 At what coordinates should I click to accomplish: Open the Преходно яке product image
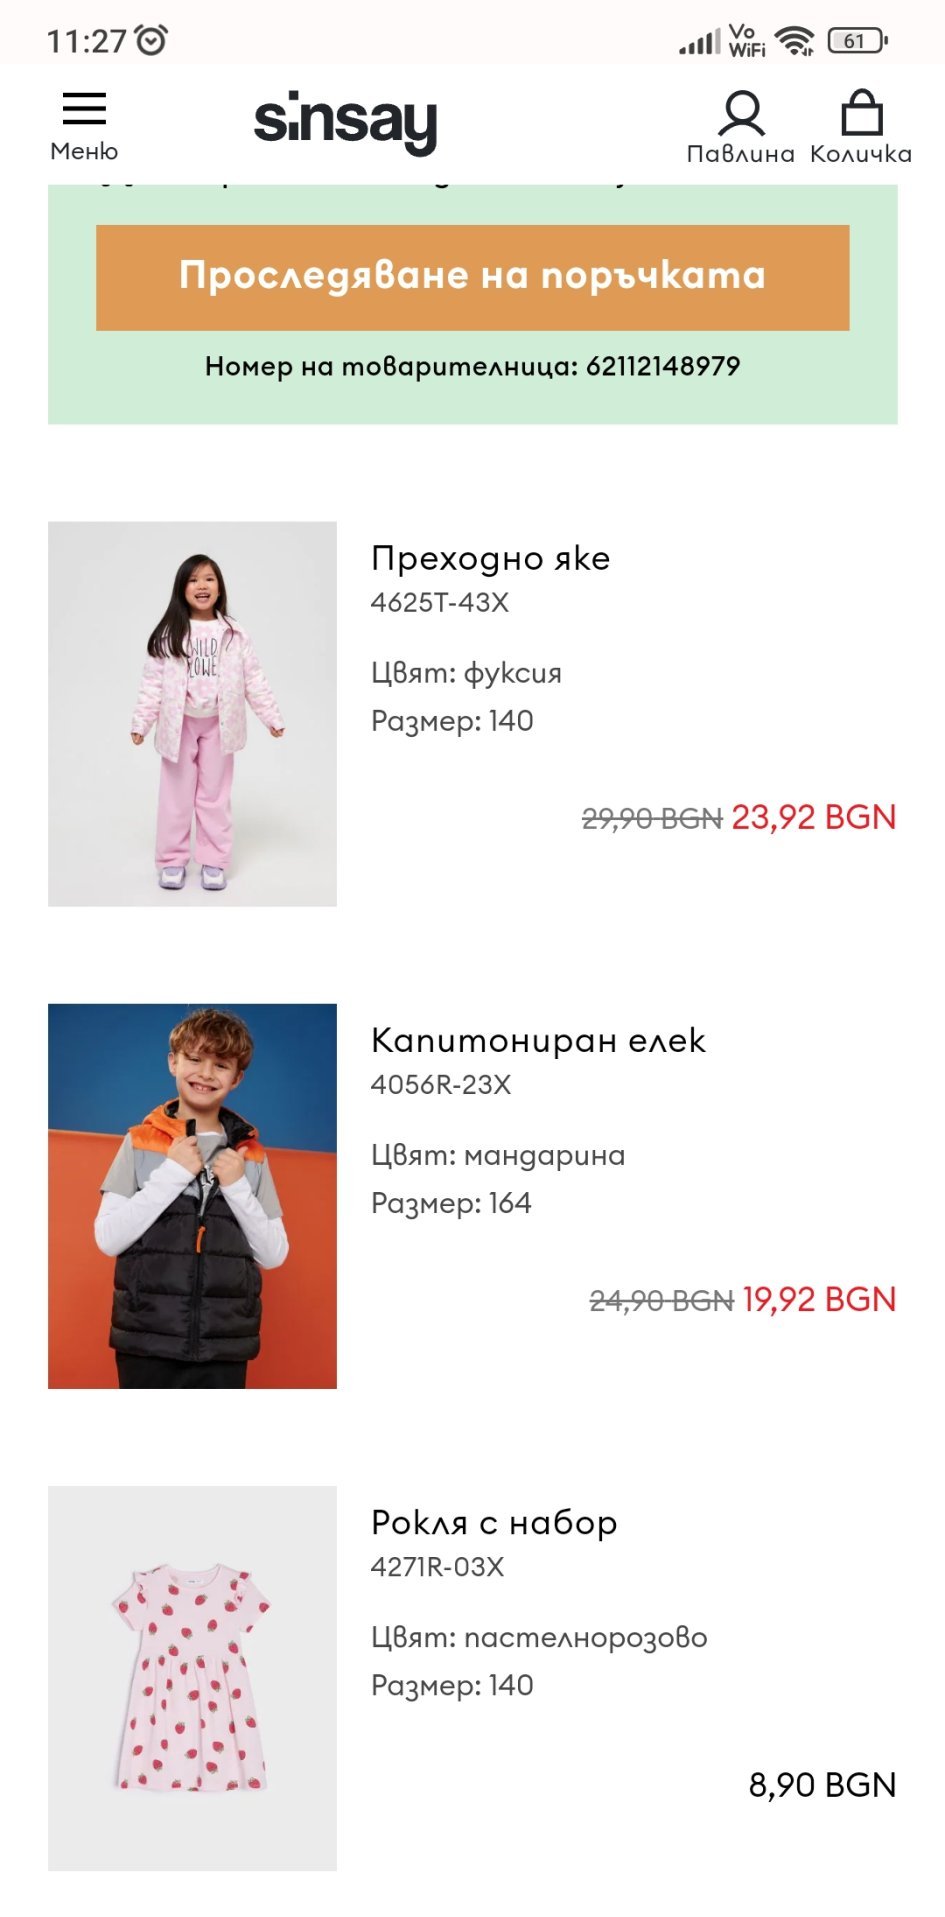click(192, 714)
